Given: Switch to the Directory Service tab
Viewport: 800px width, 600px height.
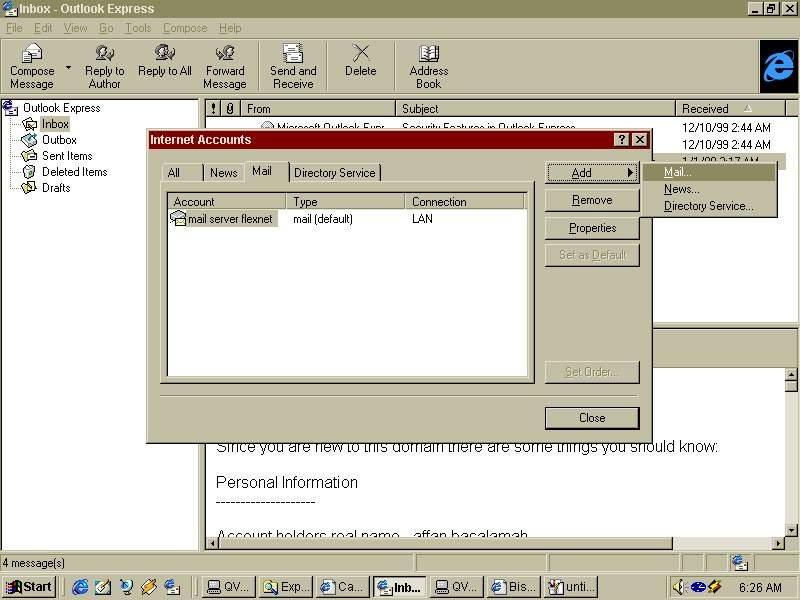Looking at the screenshot, I should click(x=334, y=173).
